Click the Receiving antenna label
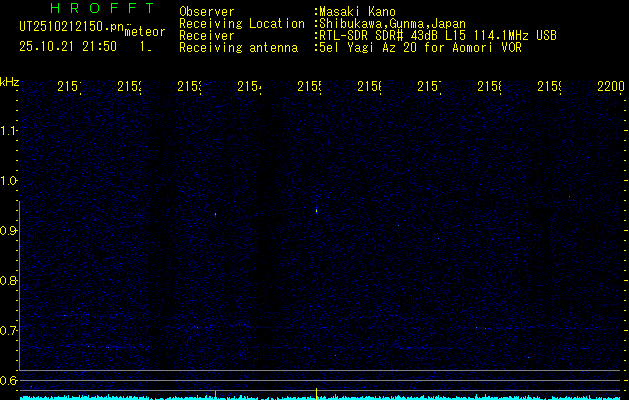The height and width of the screenshot is (400, 629). point(238,48)
